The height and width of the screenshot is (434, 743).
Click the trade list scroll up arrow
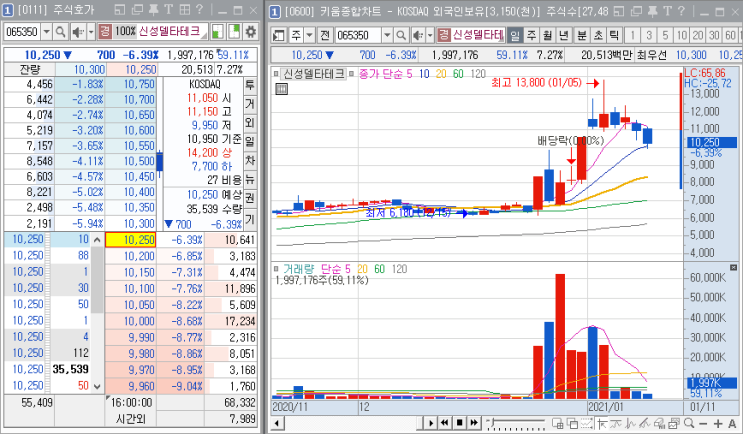coord(97,240)
